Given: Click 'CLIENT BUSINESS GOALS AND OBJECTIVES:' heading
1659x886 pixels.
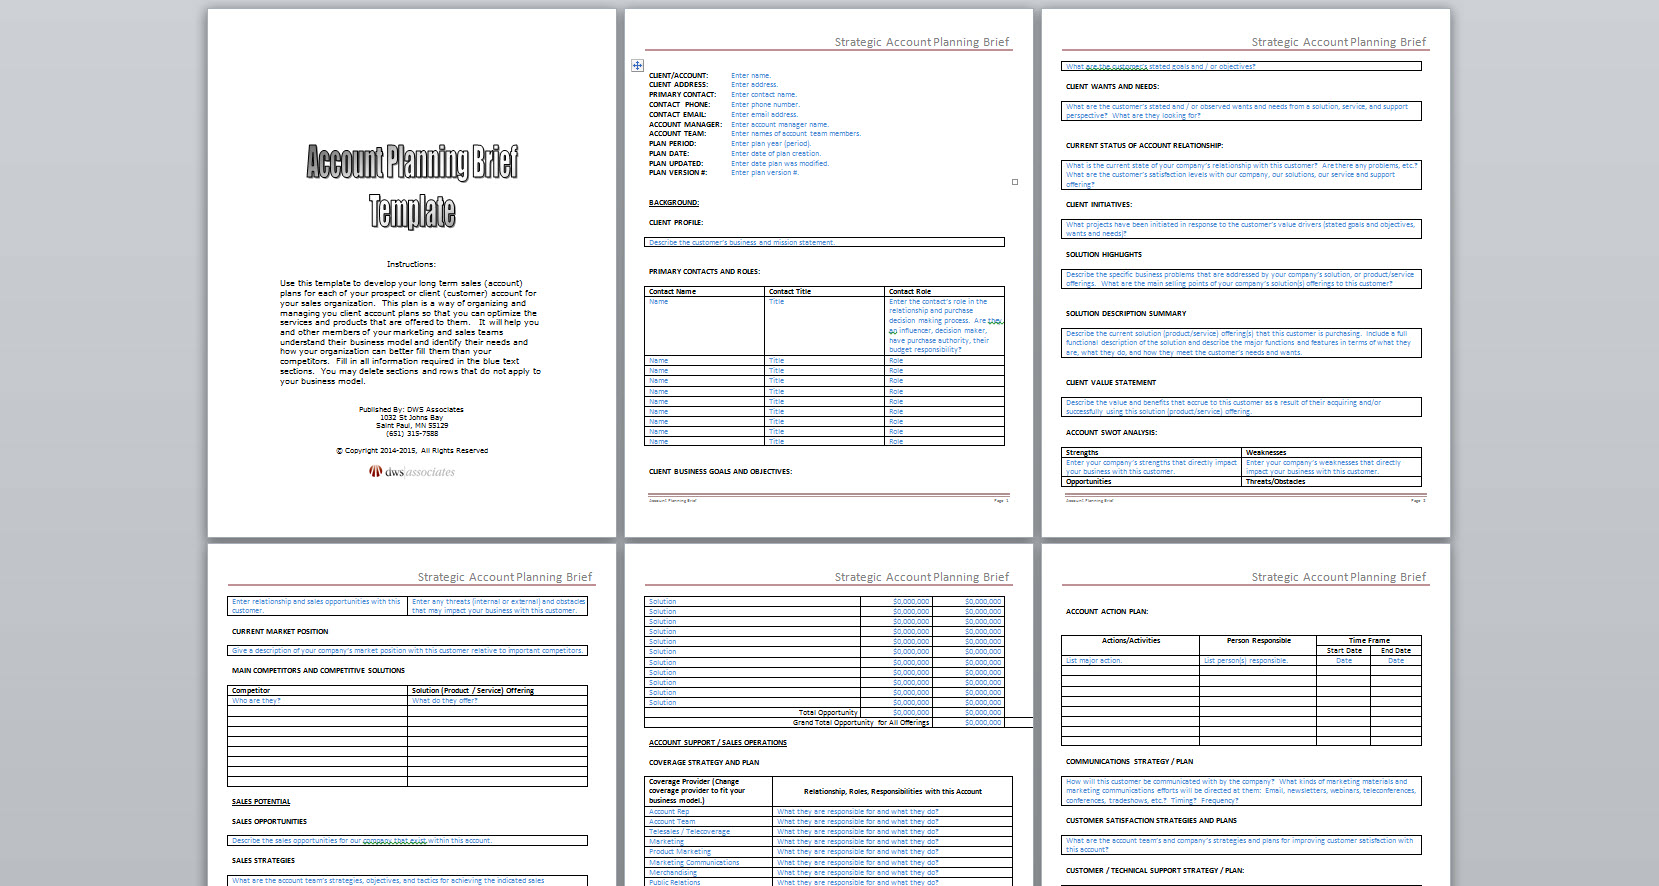Looking at the screenshot, I should [x=720, y=472].
